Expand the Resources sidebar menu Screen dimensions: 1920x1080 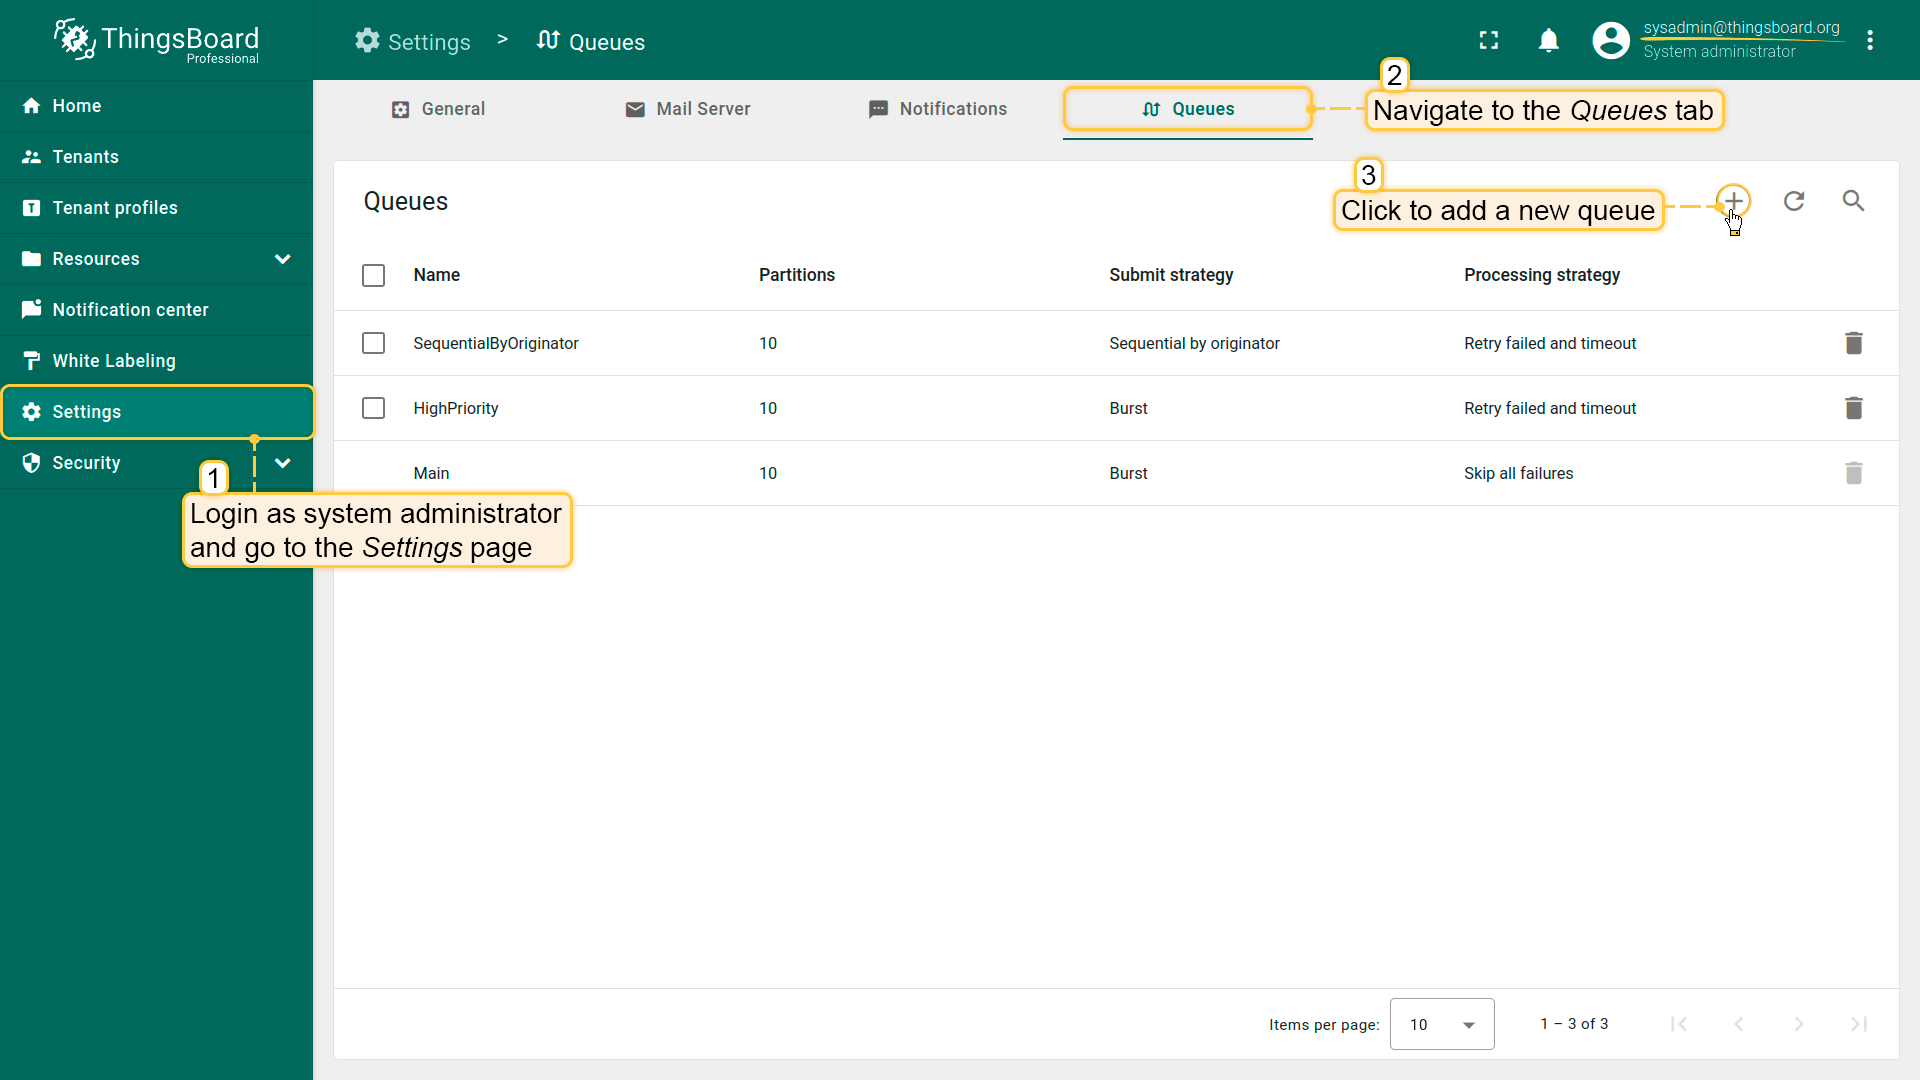click(282, 259)
